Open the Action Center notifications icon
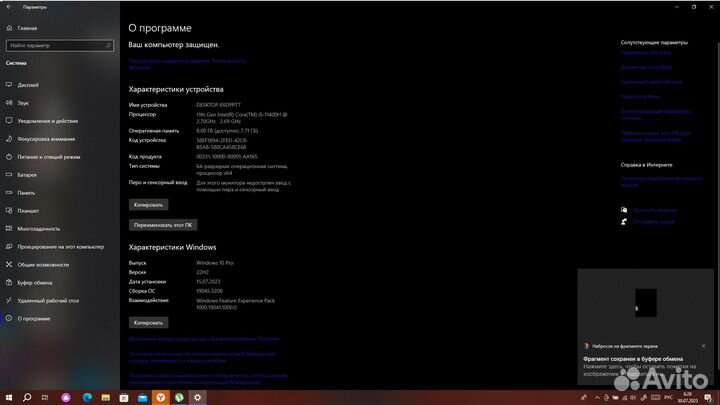The height and width of the screenshot is (405, 720). click(x=709, y=398)
